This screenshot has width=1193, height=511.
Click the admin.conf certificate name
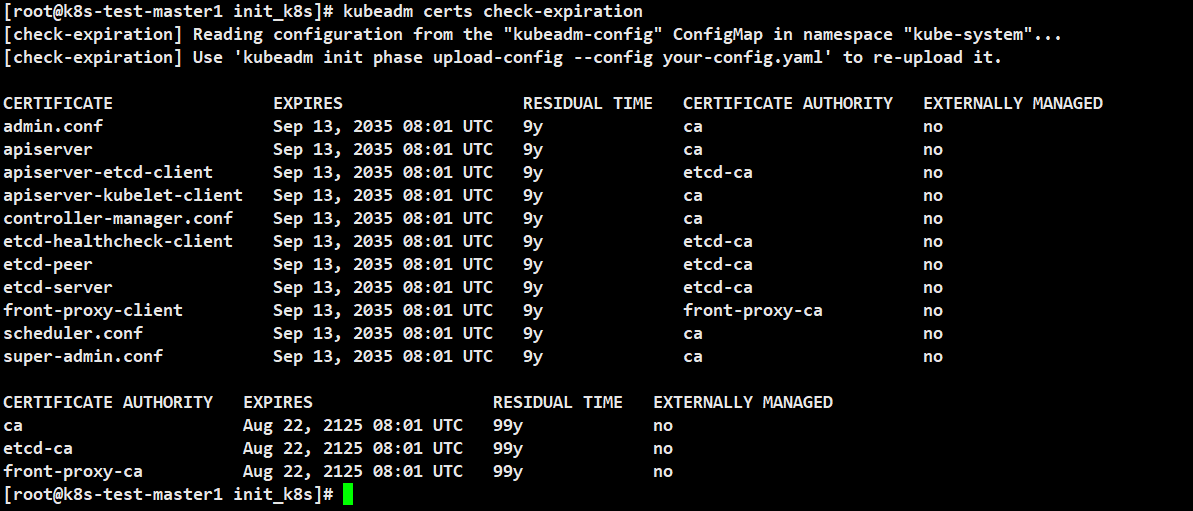pyautogui.click(x=53, y=126)
